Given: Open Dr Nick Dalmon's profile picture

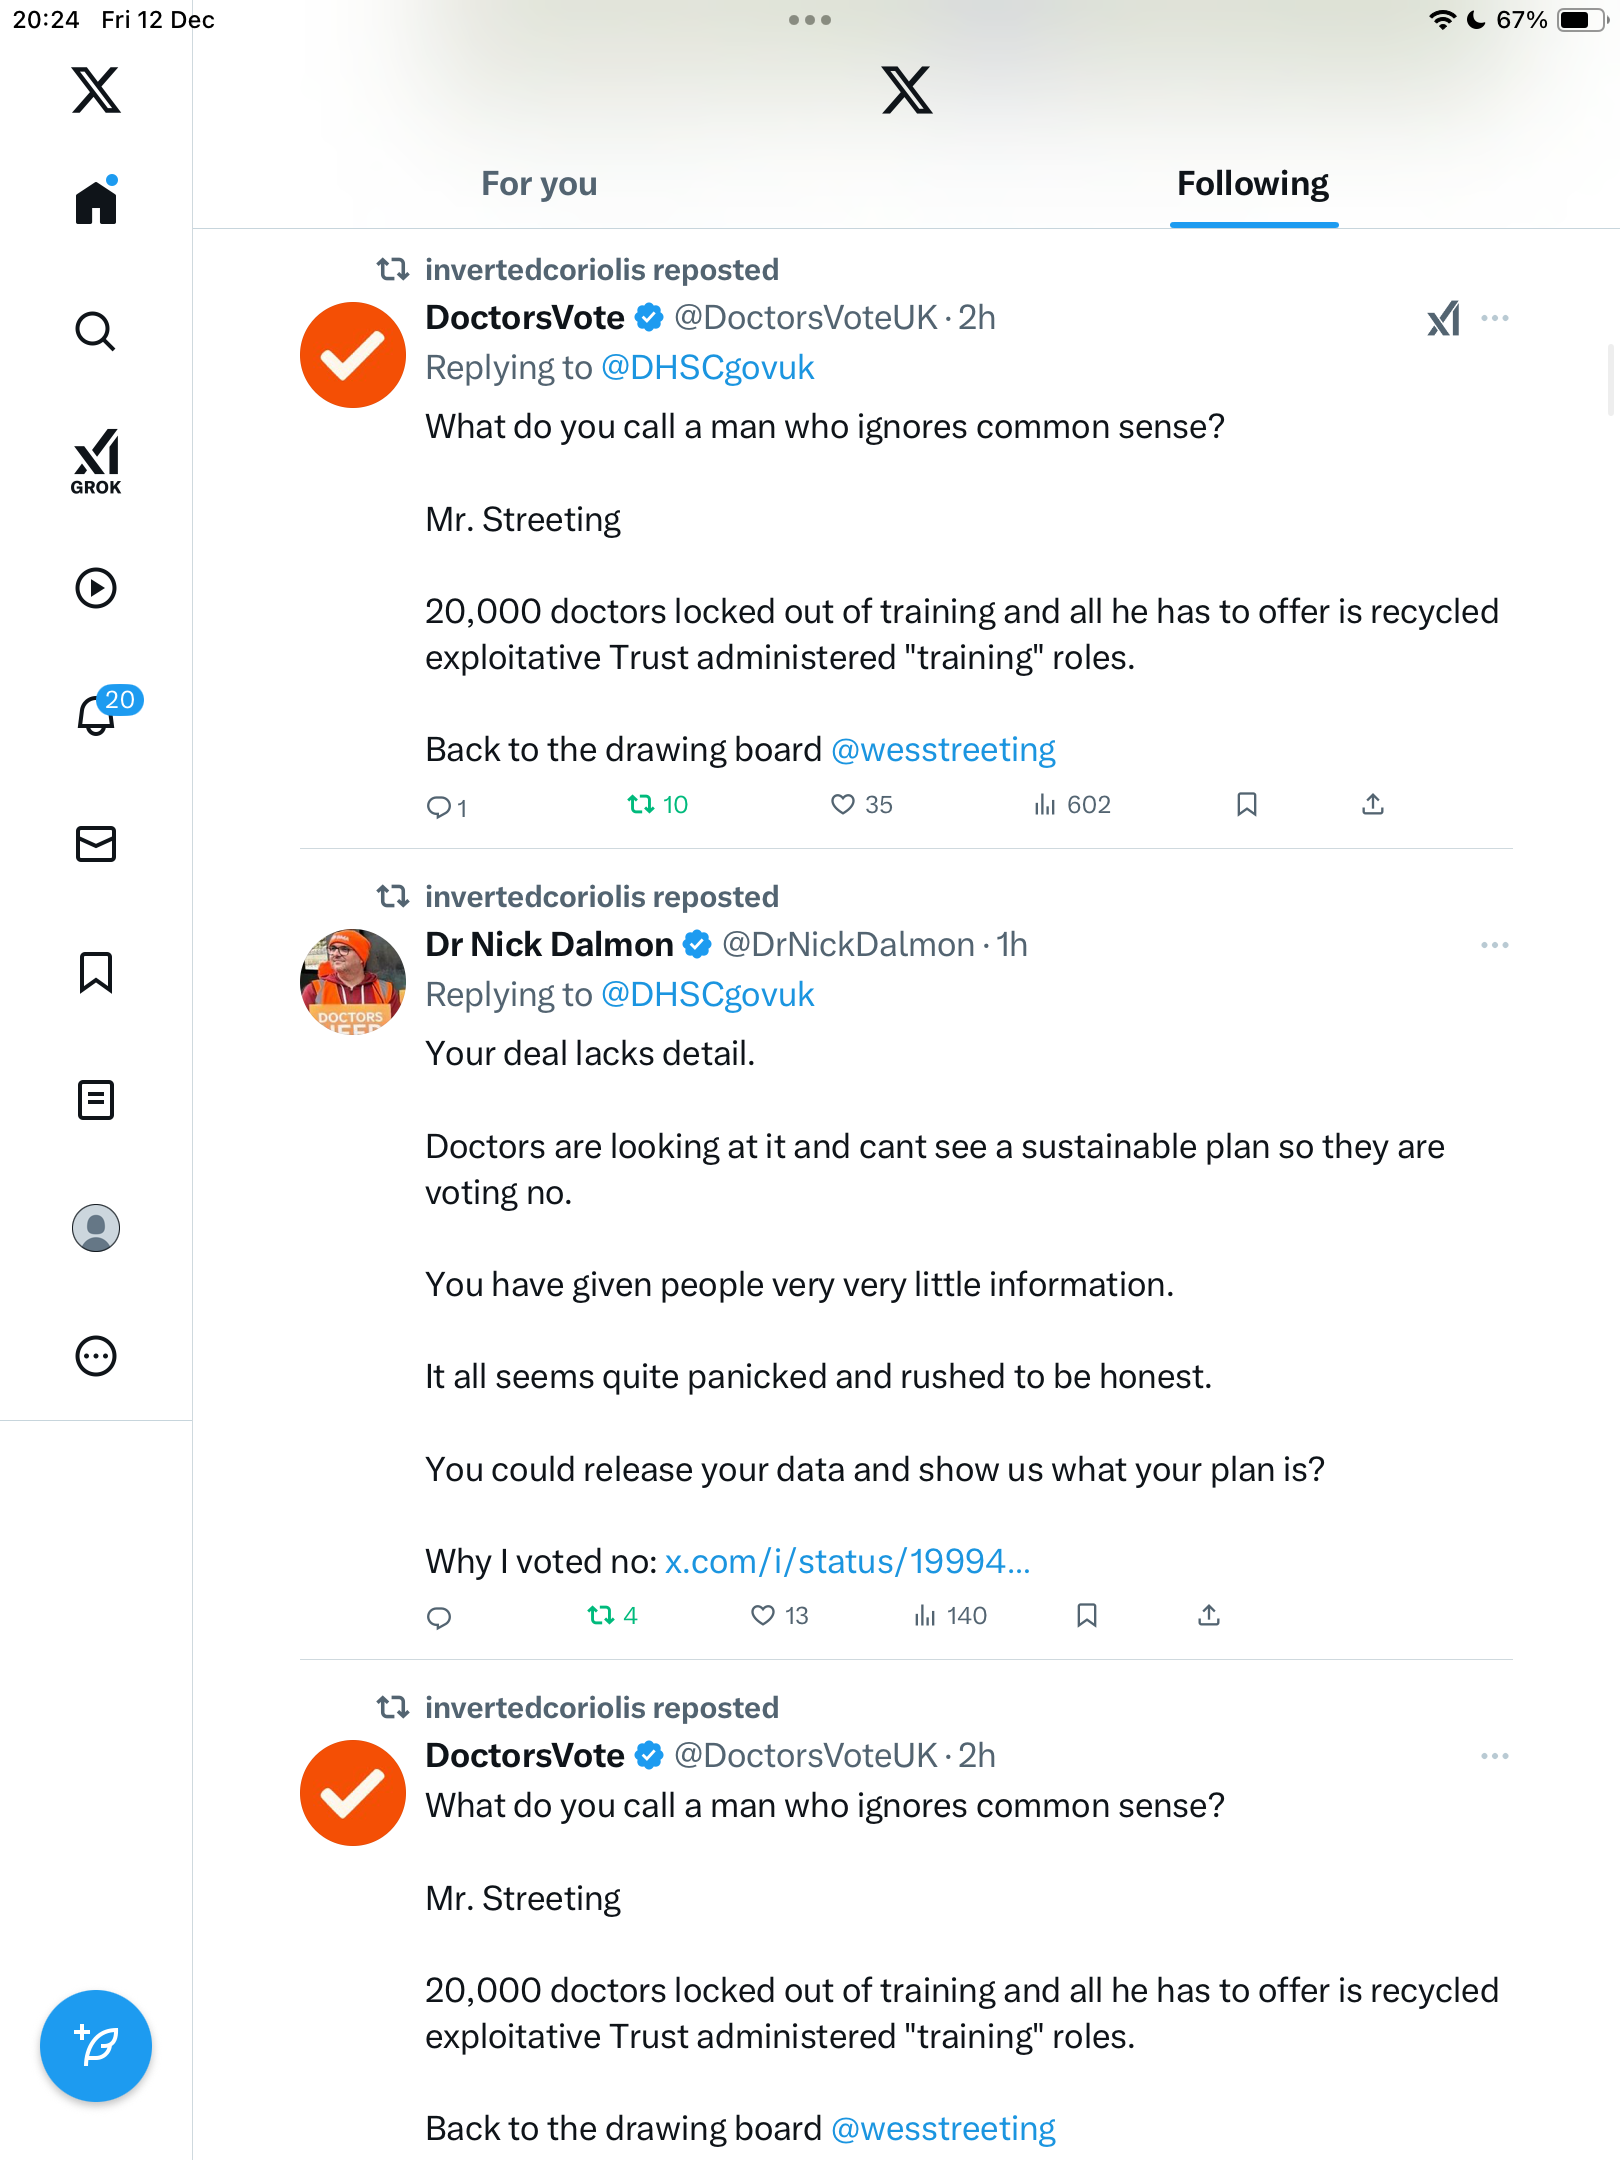Looking at the screenshot, I should [353, 982].
